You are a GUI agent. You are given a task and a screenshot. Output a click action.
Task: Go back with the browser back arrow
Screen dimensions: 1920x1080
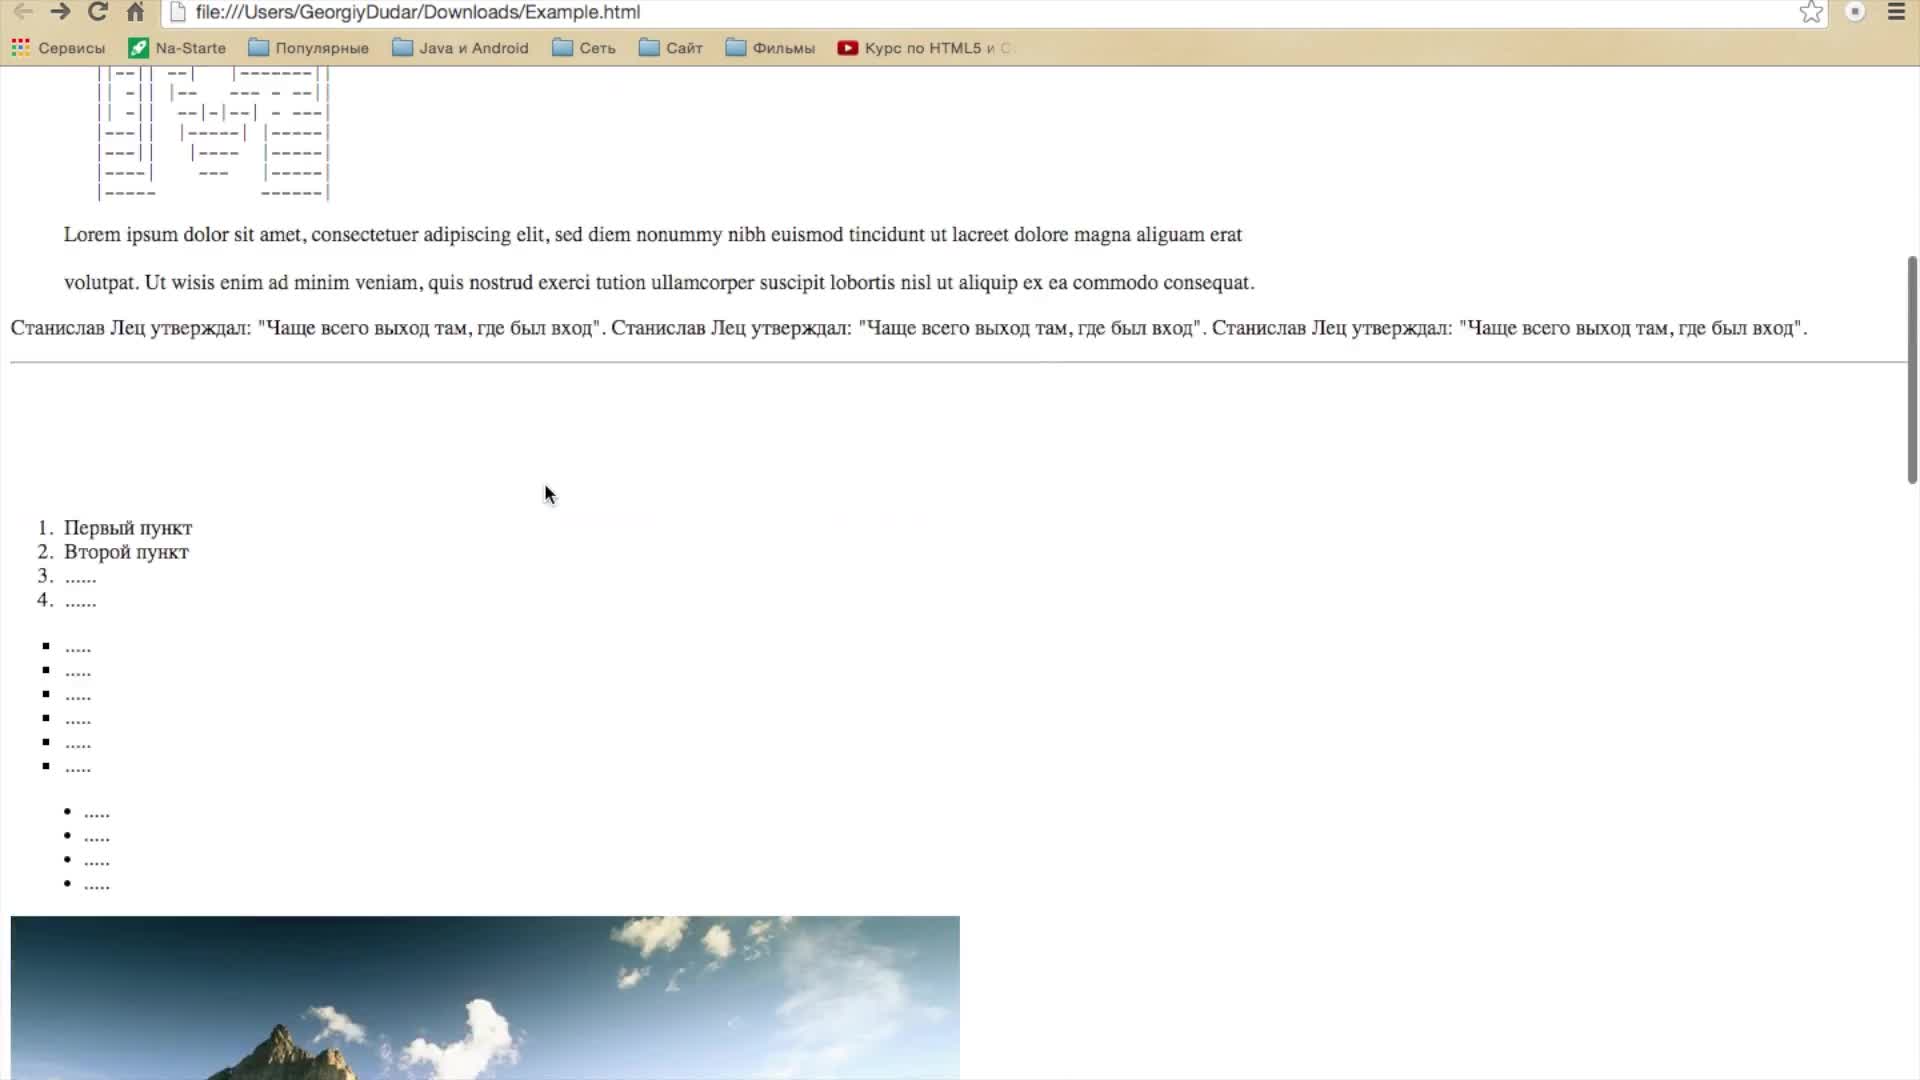coord(22,12)
